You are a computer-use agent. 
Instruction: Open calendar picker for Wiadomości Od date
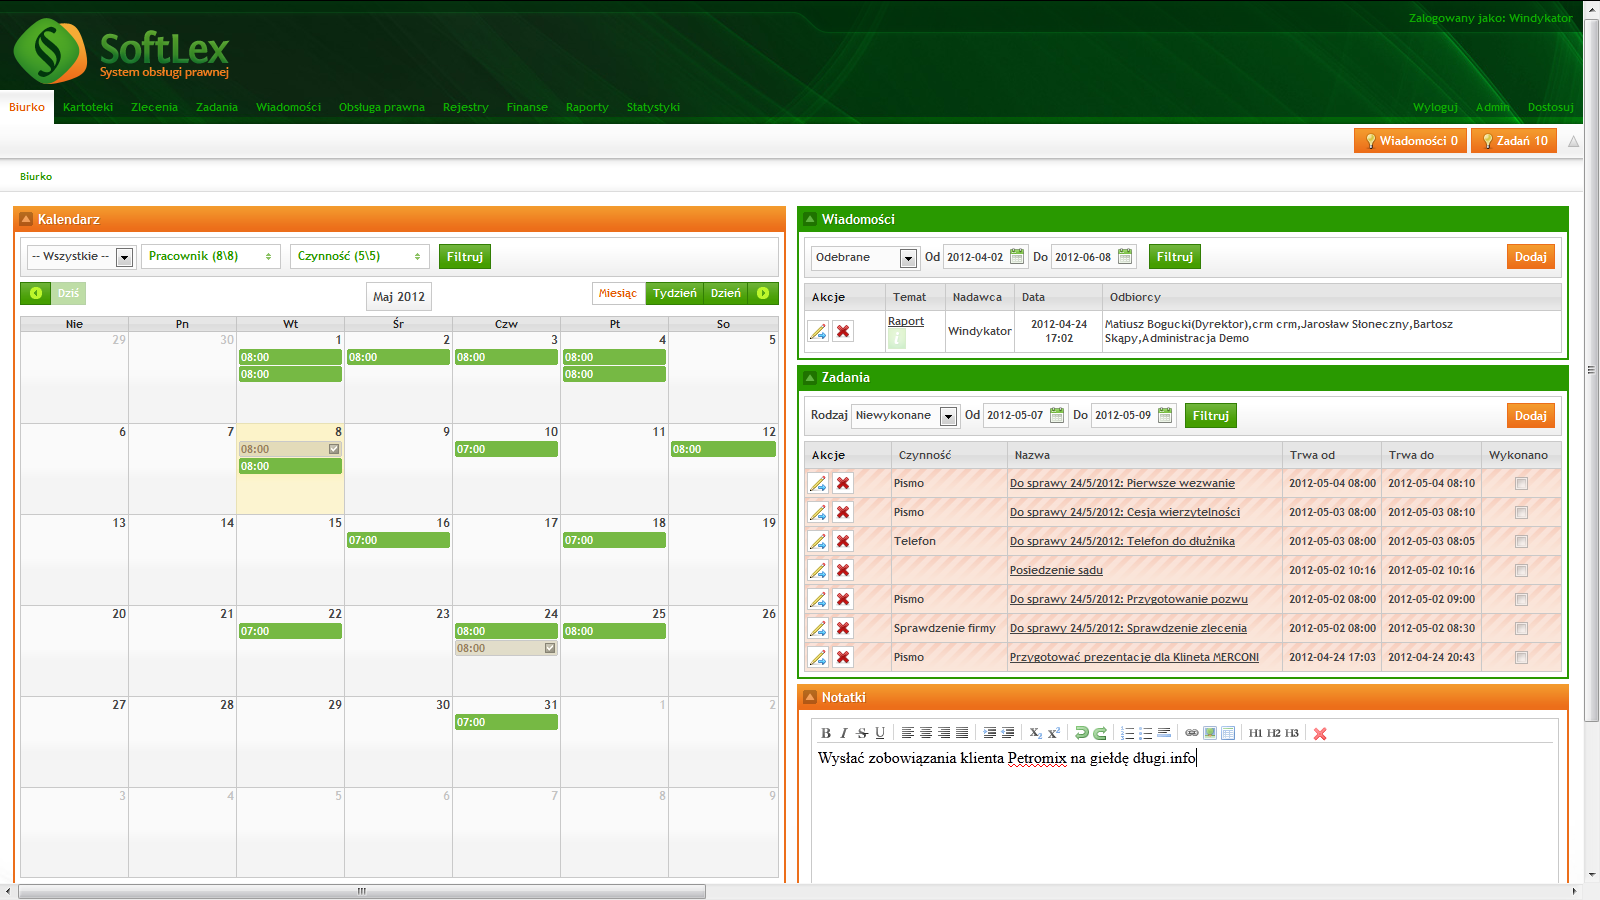point(1017,256)
